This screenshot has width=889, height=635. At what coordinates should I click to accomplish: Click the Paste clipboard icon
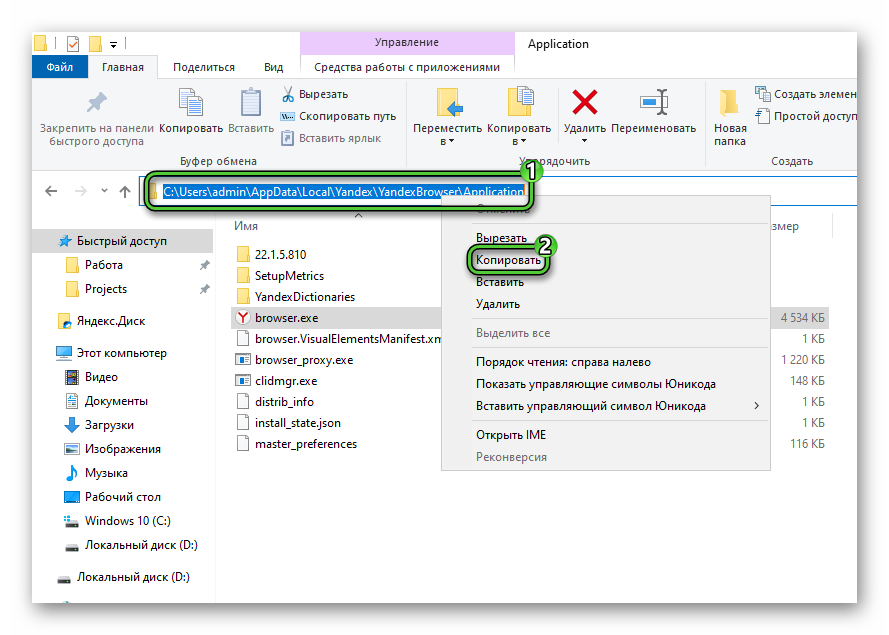pyautogui.click(x=250, y=103)
